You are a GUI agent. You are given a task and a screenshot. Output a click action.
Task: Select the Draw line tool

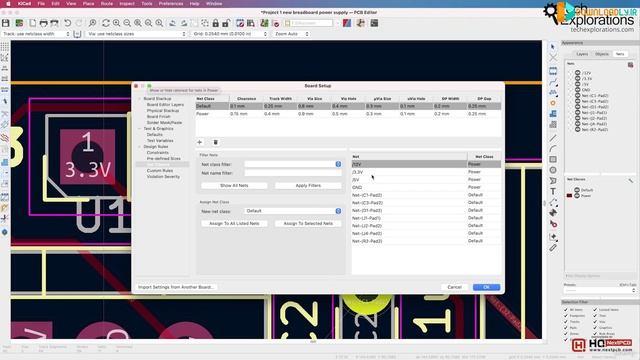coord(553,138)
